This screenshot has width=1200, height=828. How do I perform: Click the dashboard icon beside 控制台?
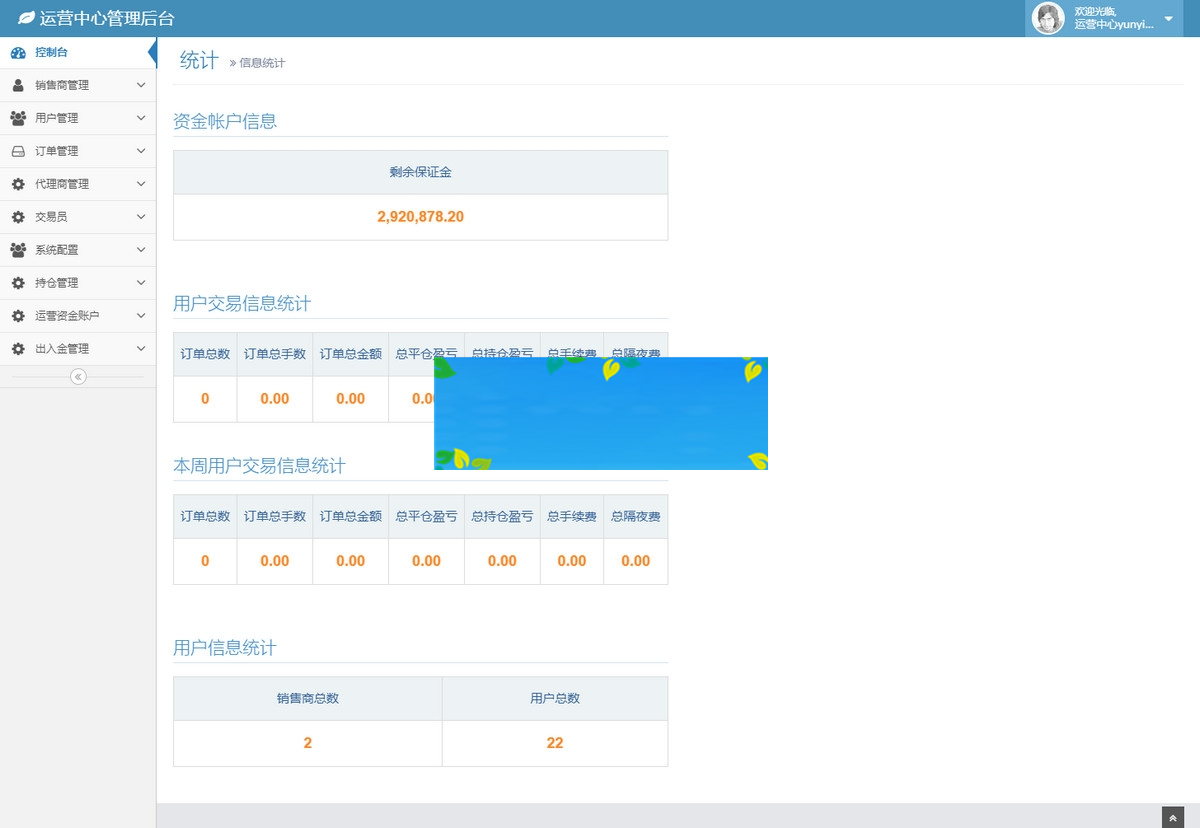[19, 51]
